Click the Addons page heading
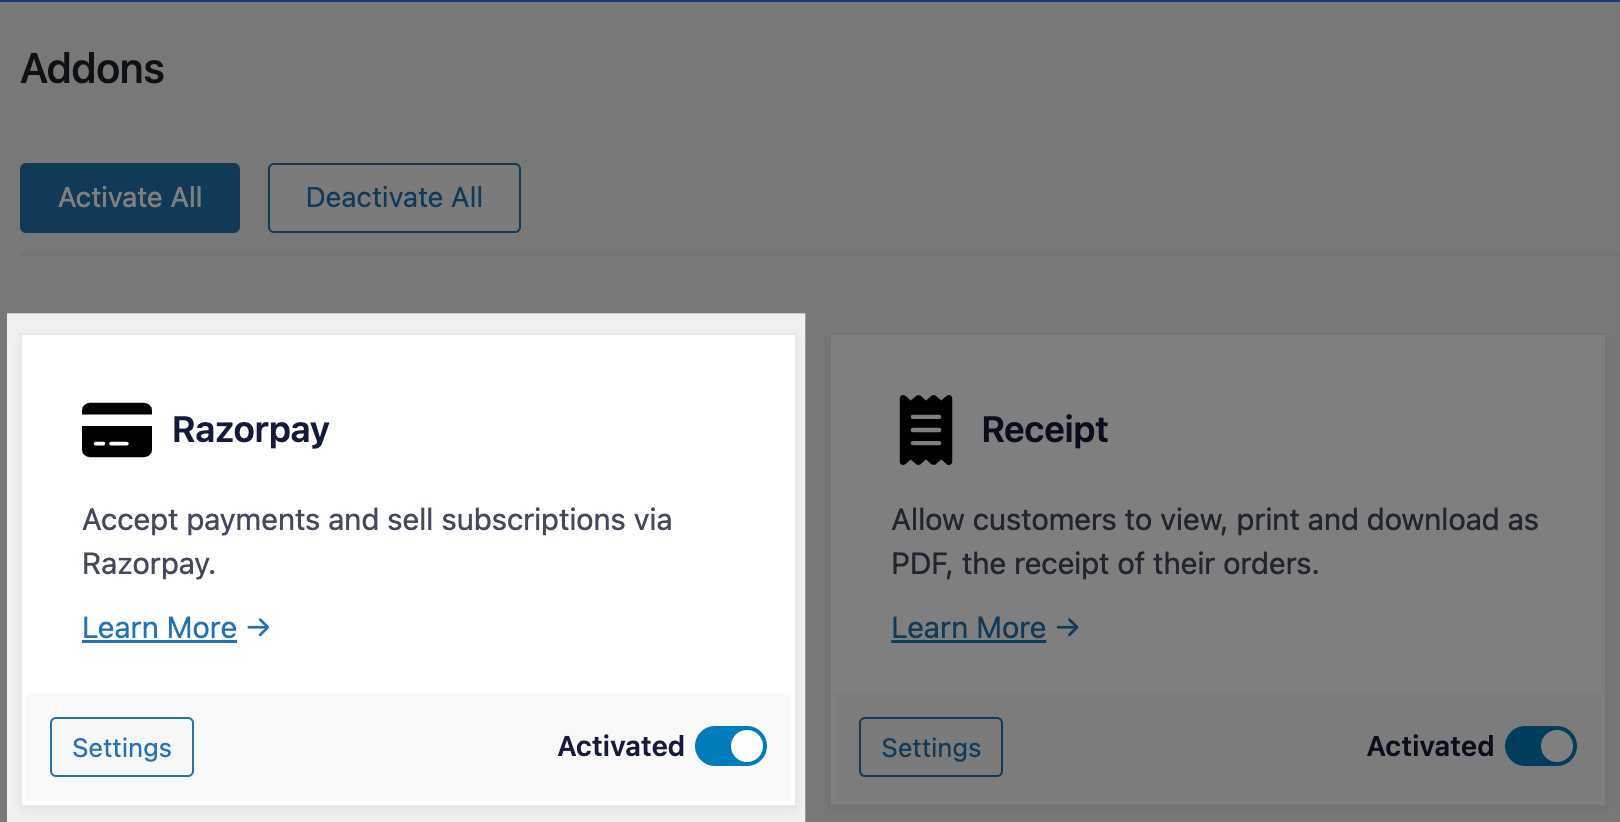The width and height of the screenshot is (1620, 822). click(x=93, y=69)
